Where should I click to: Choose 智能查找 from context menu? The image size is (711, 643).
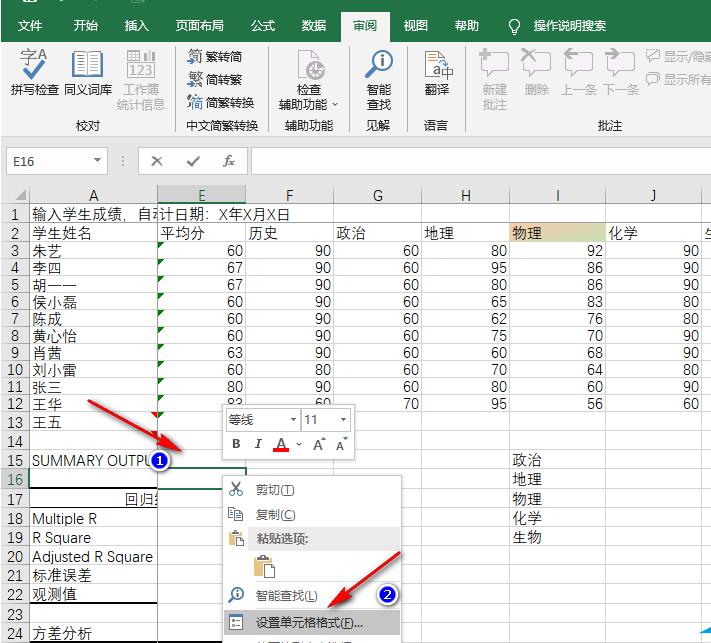pos(312,595)
